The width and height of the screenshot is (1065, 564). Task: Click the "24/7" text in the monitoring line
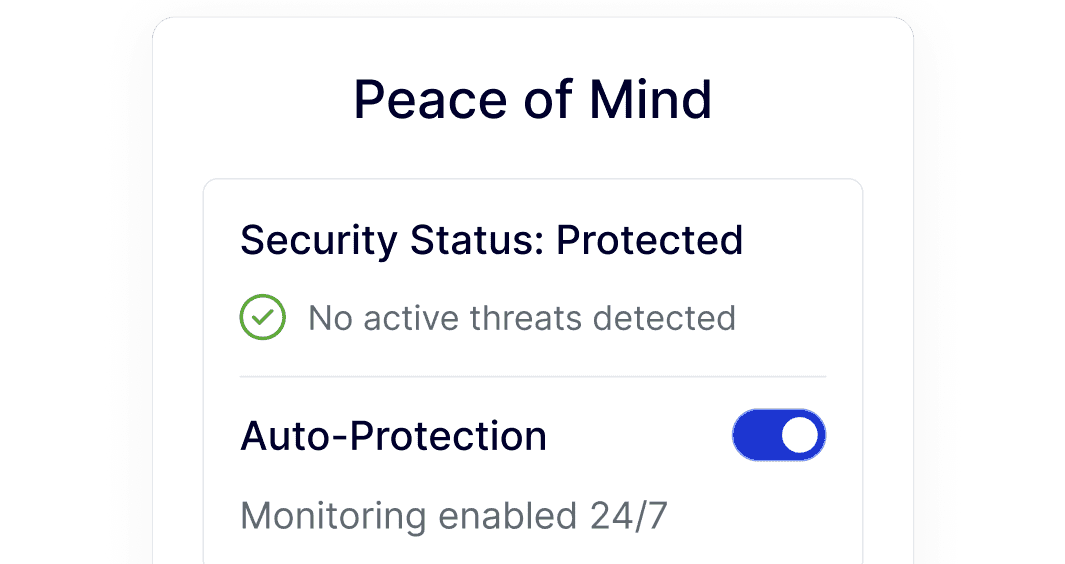pos(627,516)
